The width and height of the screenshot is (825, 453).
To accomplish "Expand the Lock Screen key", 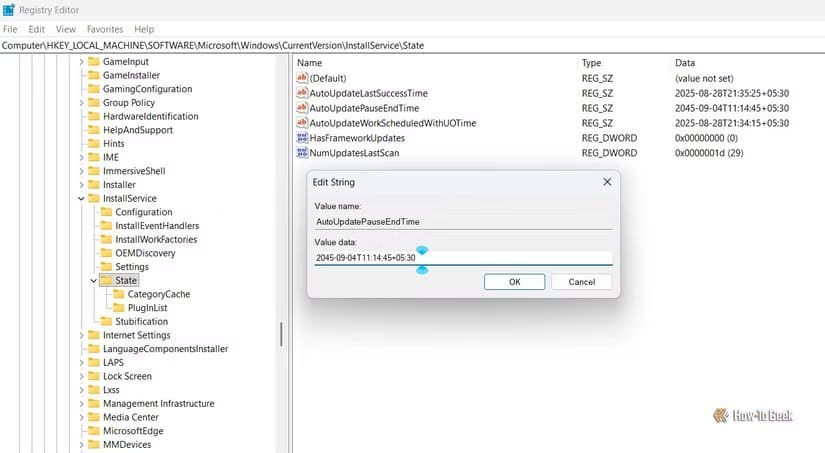I will pyautogui.click(x=82, y=376).
